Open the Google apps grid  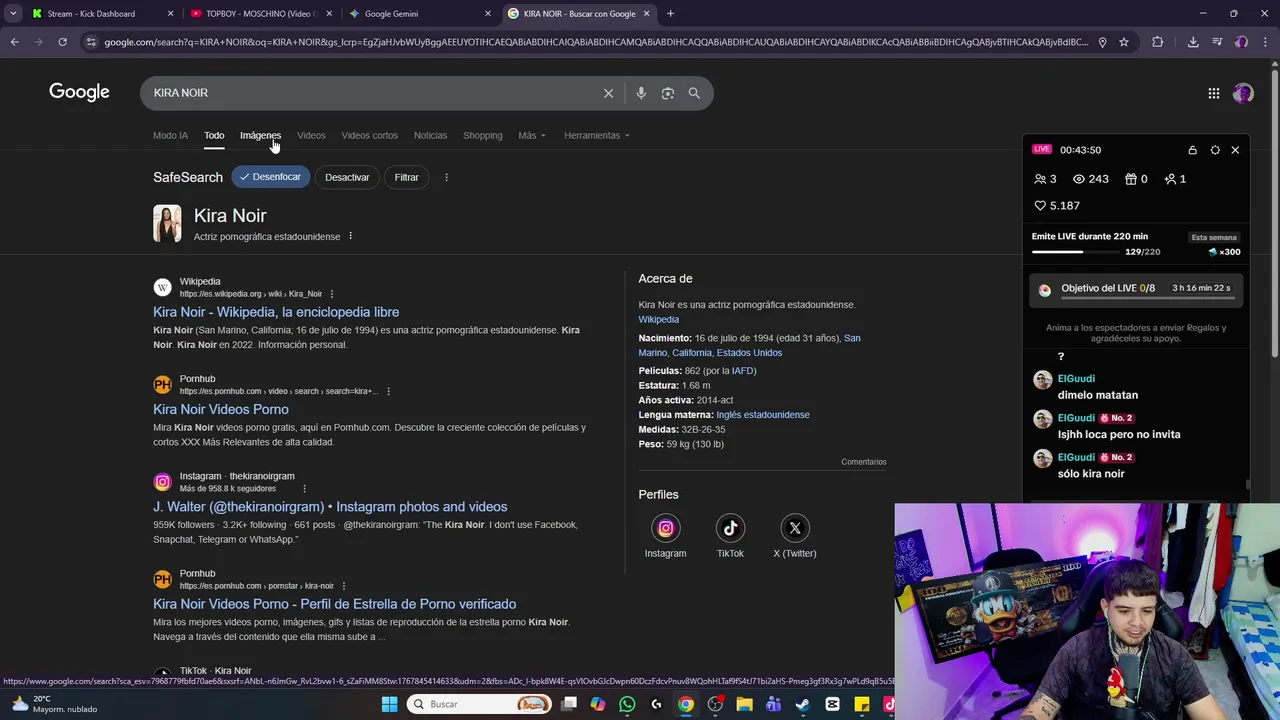click(1213, 93)
